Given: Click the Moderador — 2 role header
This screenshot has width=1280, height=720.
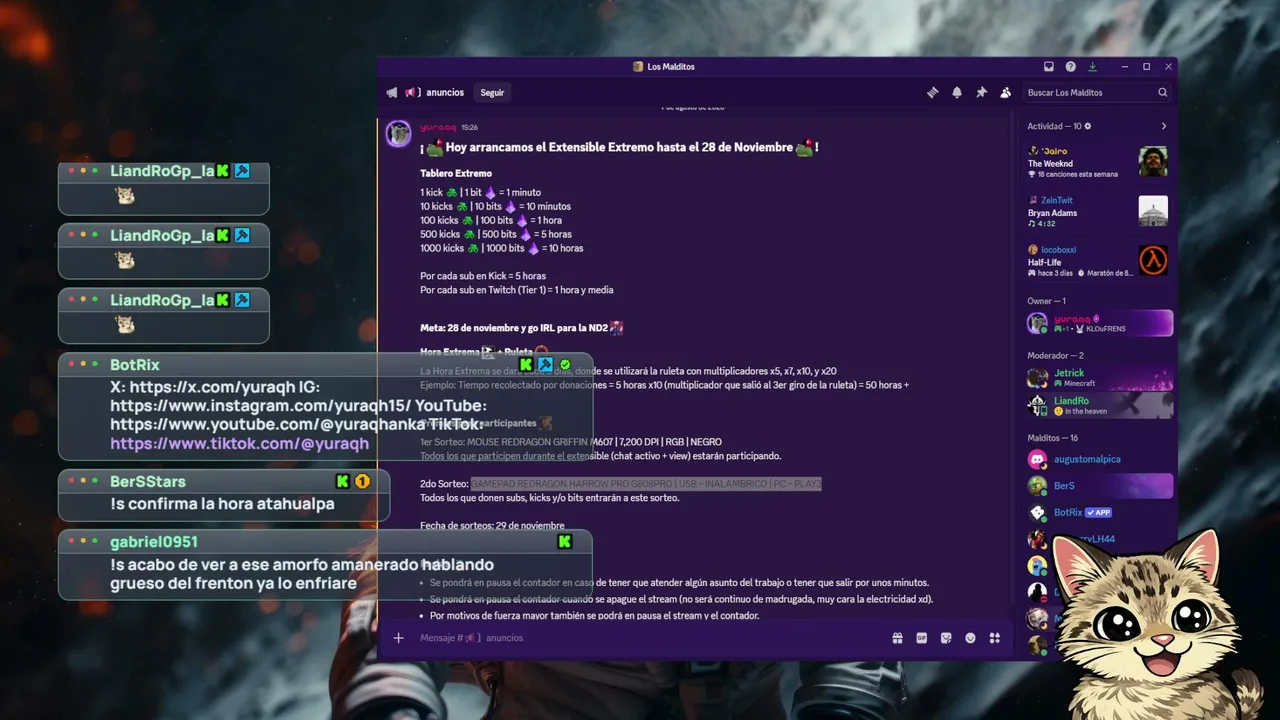Looking at the screenshot, I should point(1056,355).
